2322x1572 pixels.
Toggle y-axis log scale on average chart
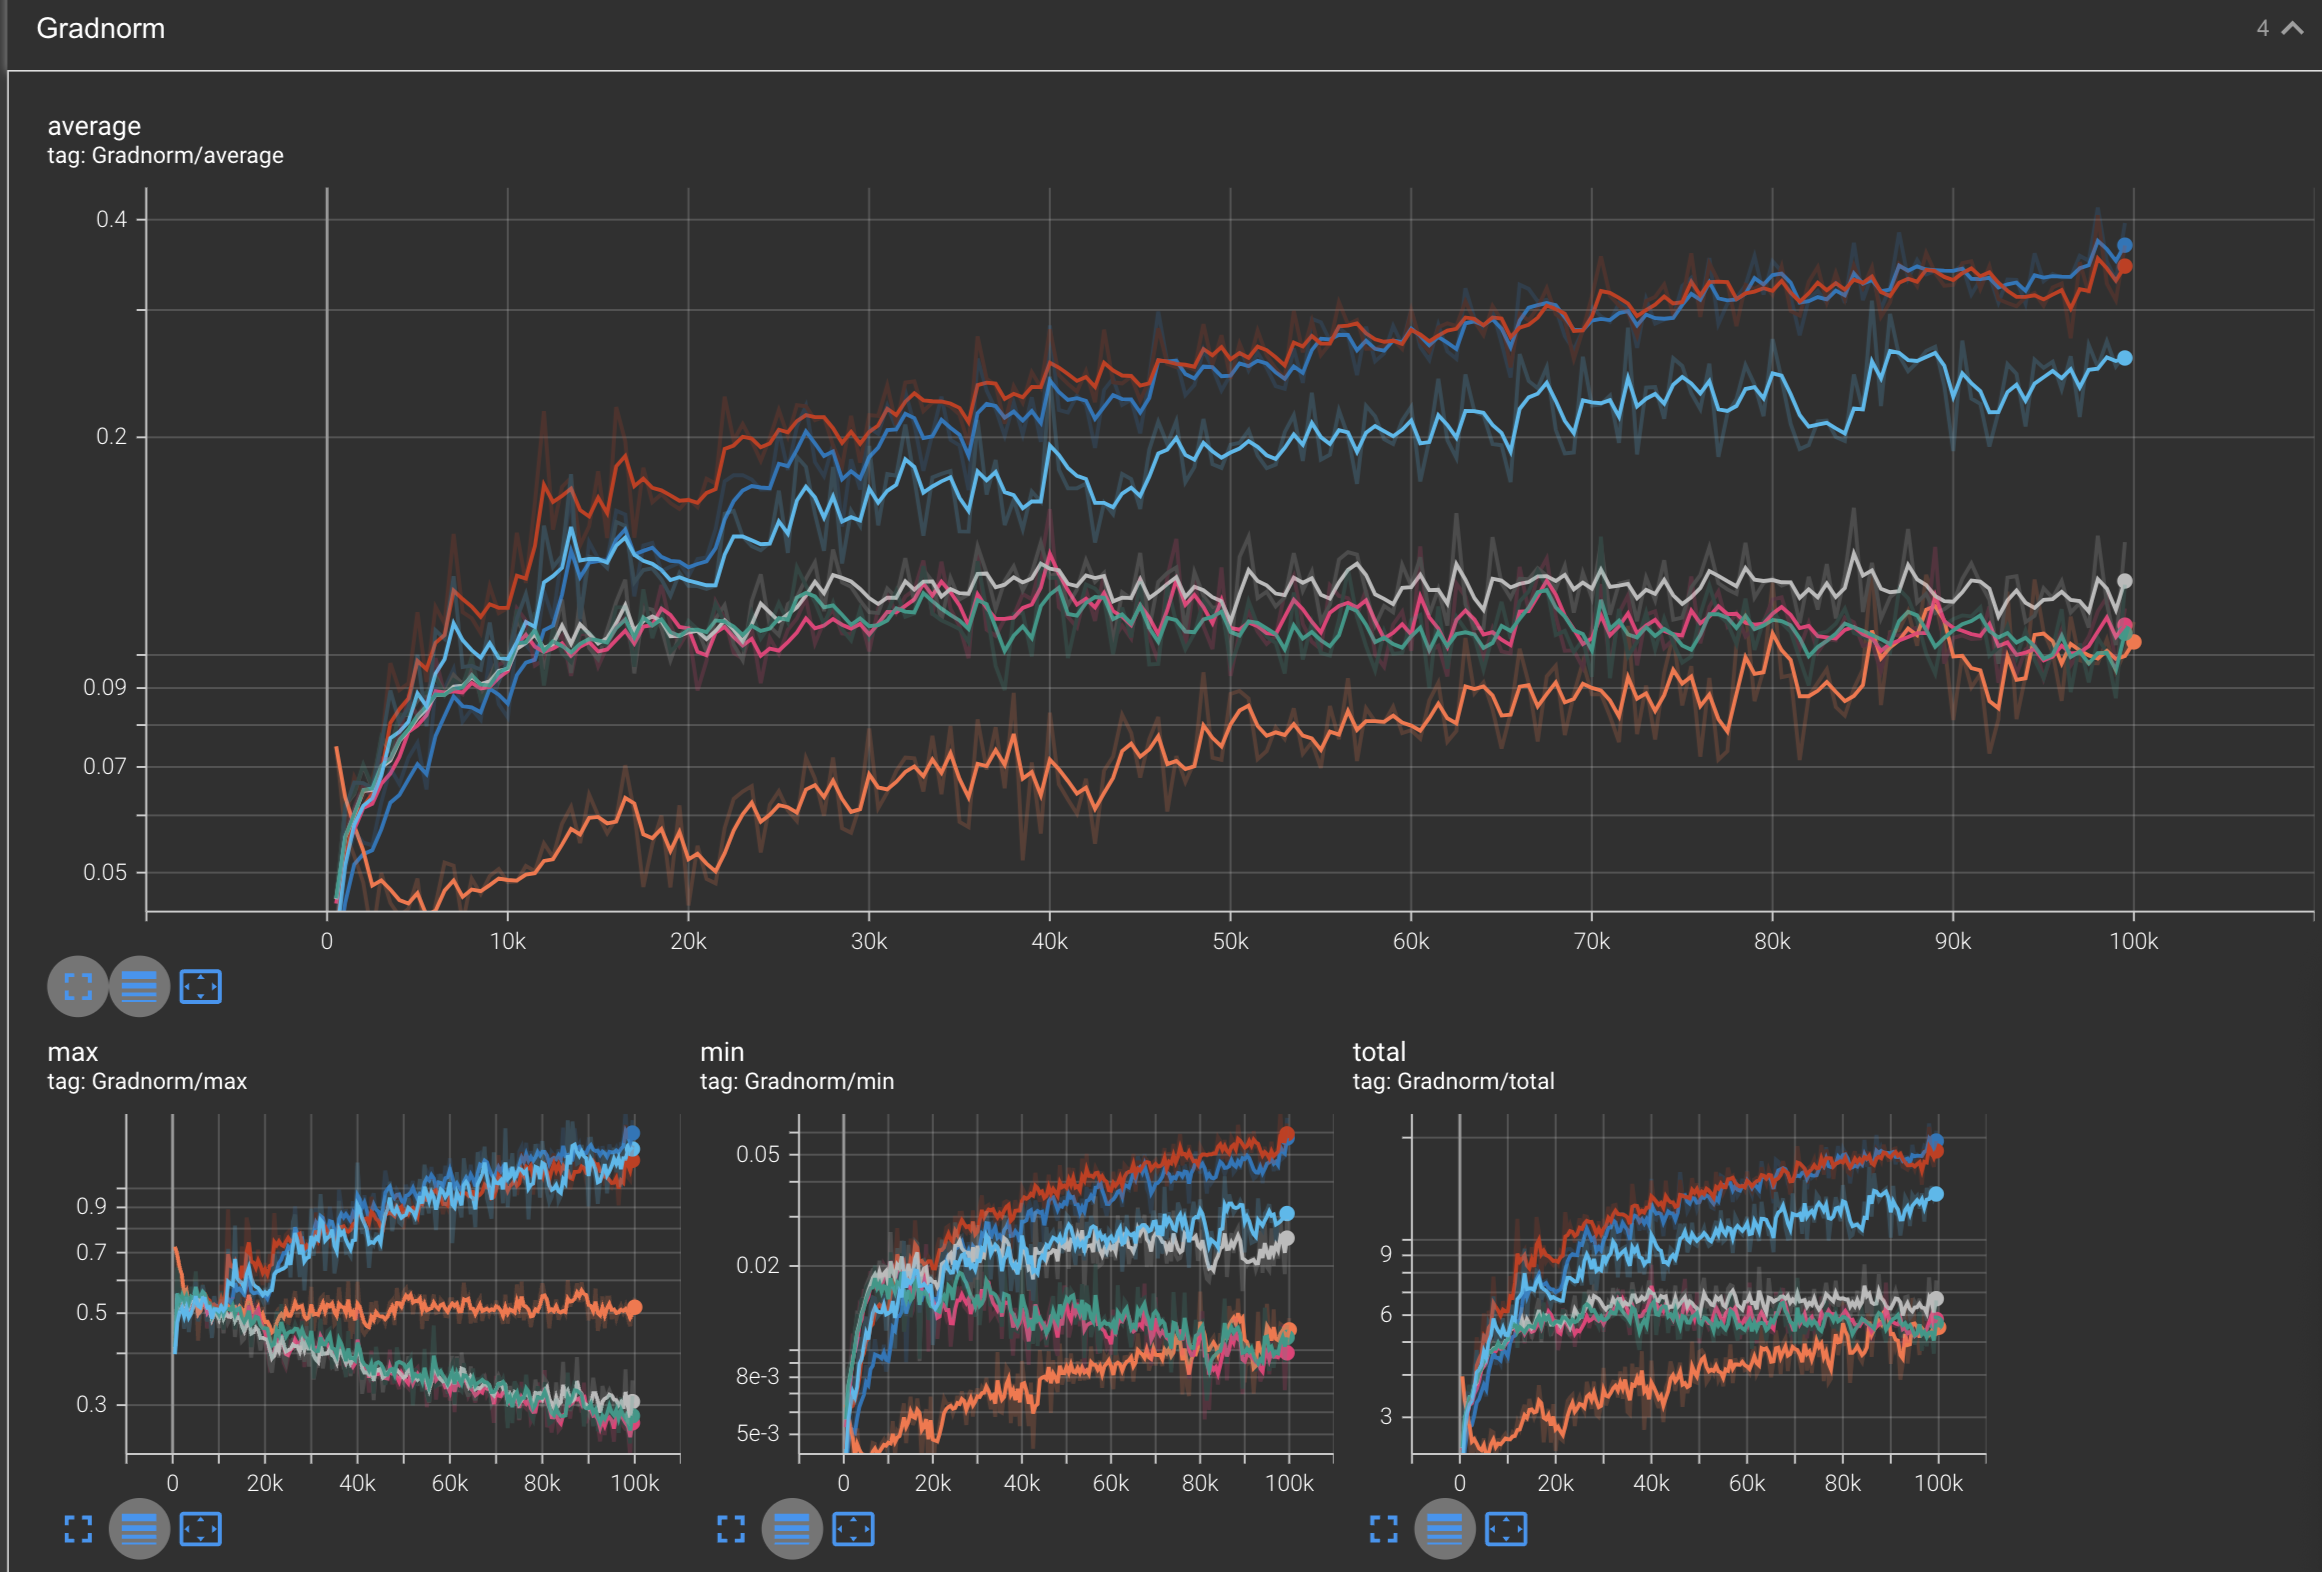(139, 987)
